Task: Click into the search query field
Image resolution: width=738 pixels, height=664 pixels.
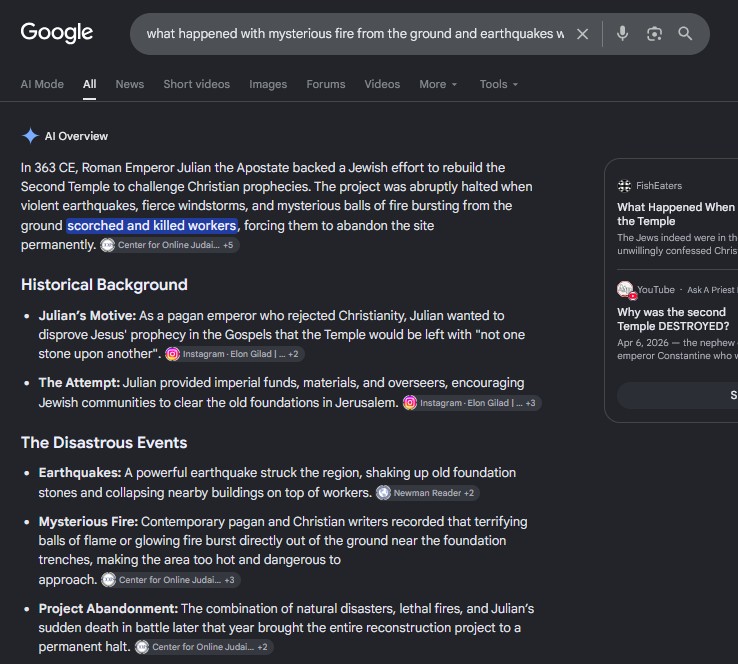Action: (355, 34)
